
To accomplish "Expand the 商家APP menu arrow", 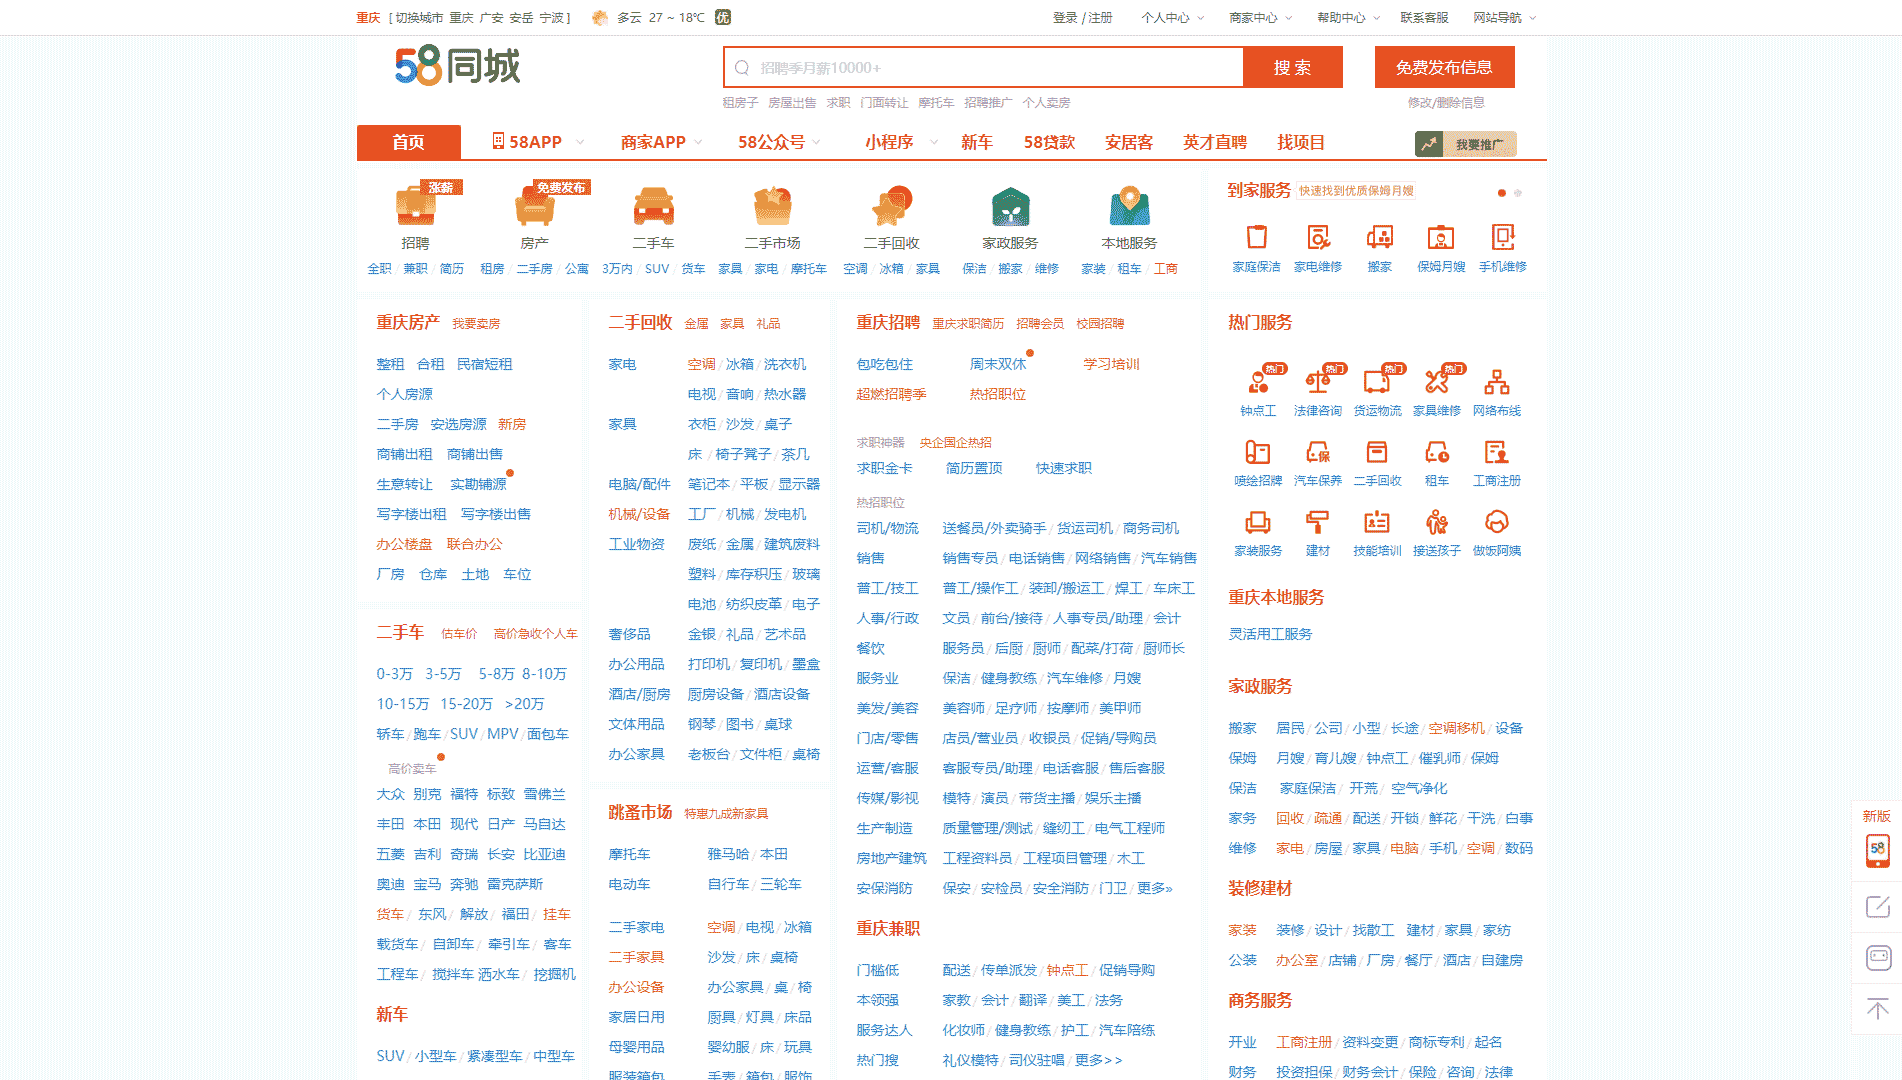I will tap(698, 142).
